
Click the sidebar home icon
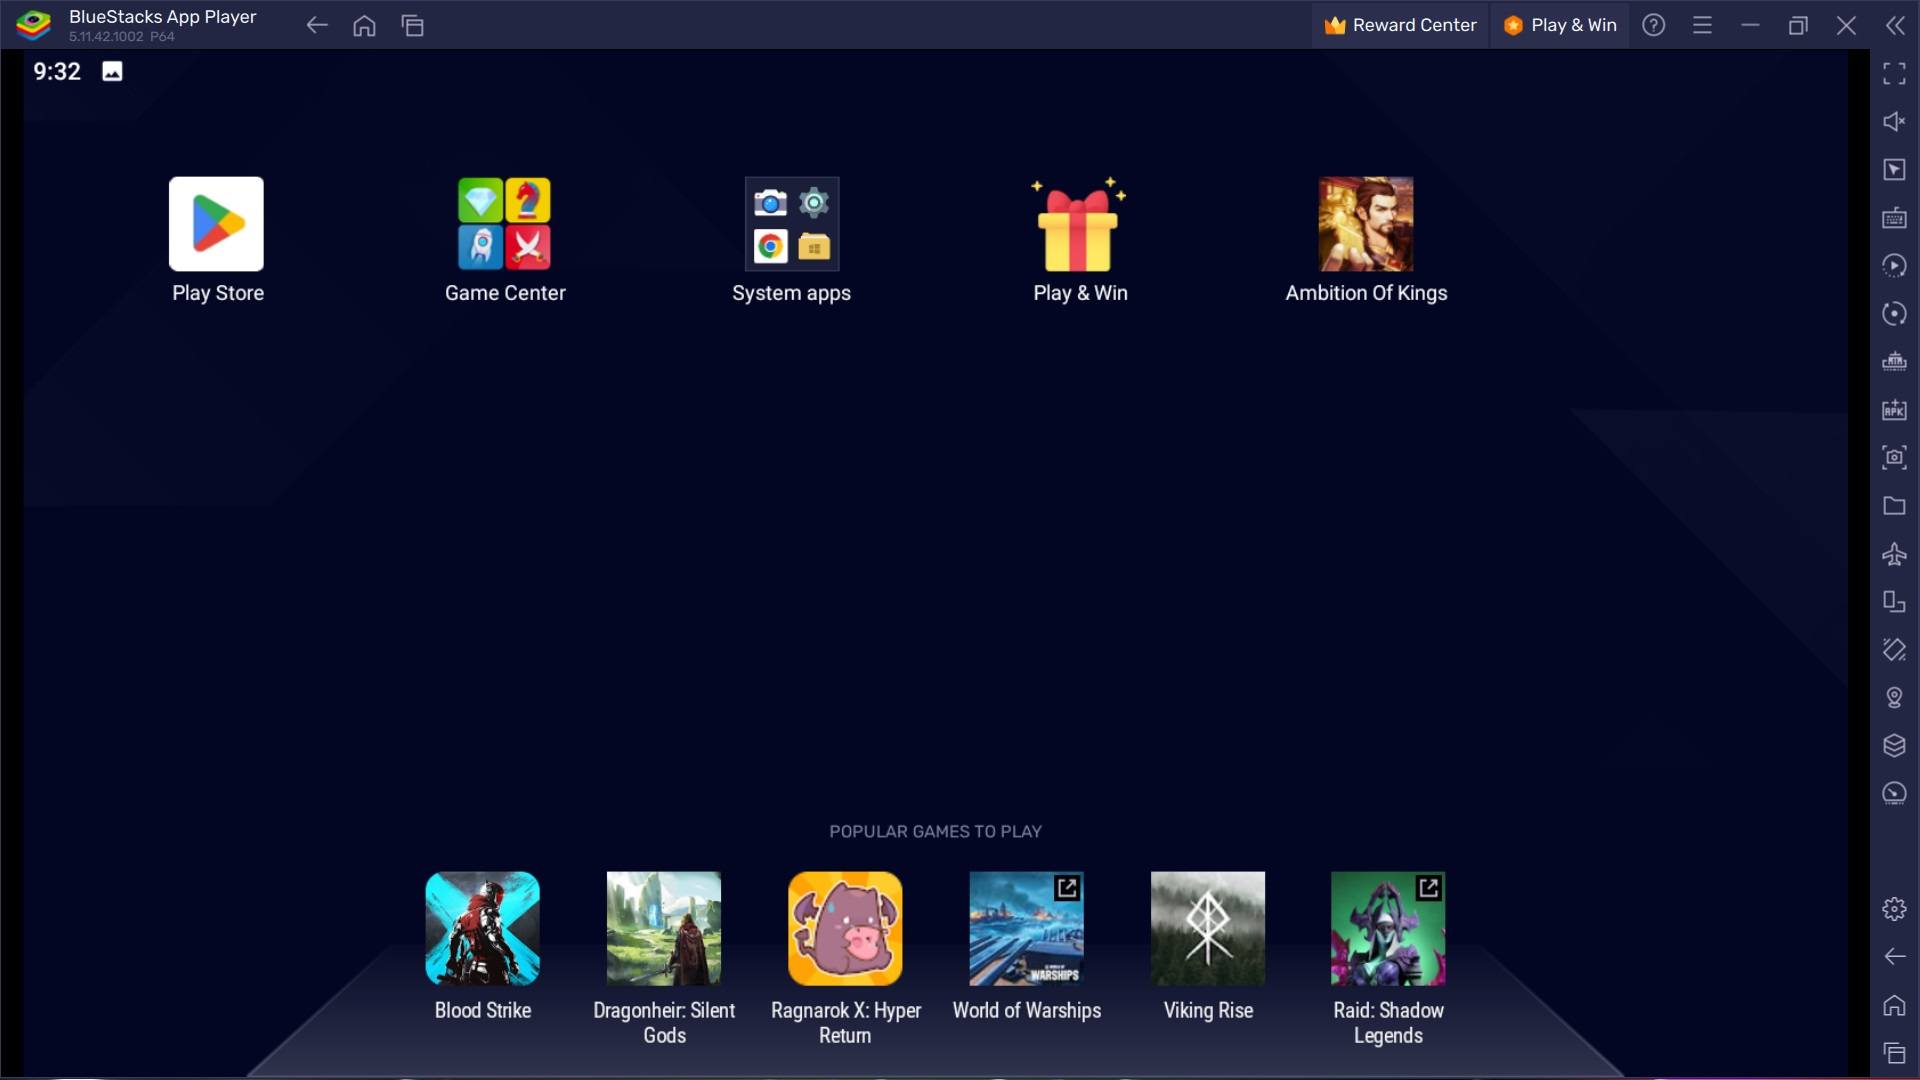pyautogui.click(x=1894, y=1005)
